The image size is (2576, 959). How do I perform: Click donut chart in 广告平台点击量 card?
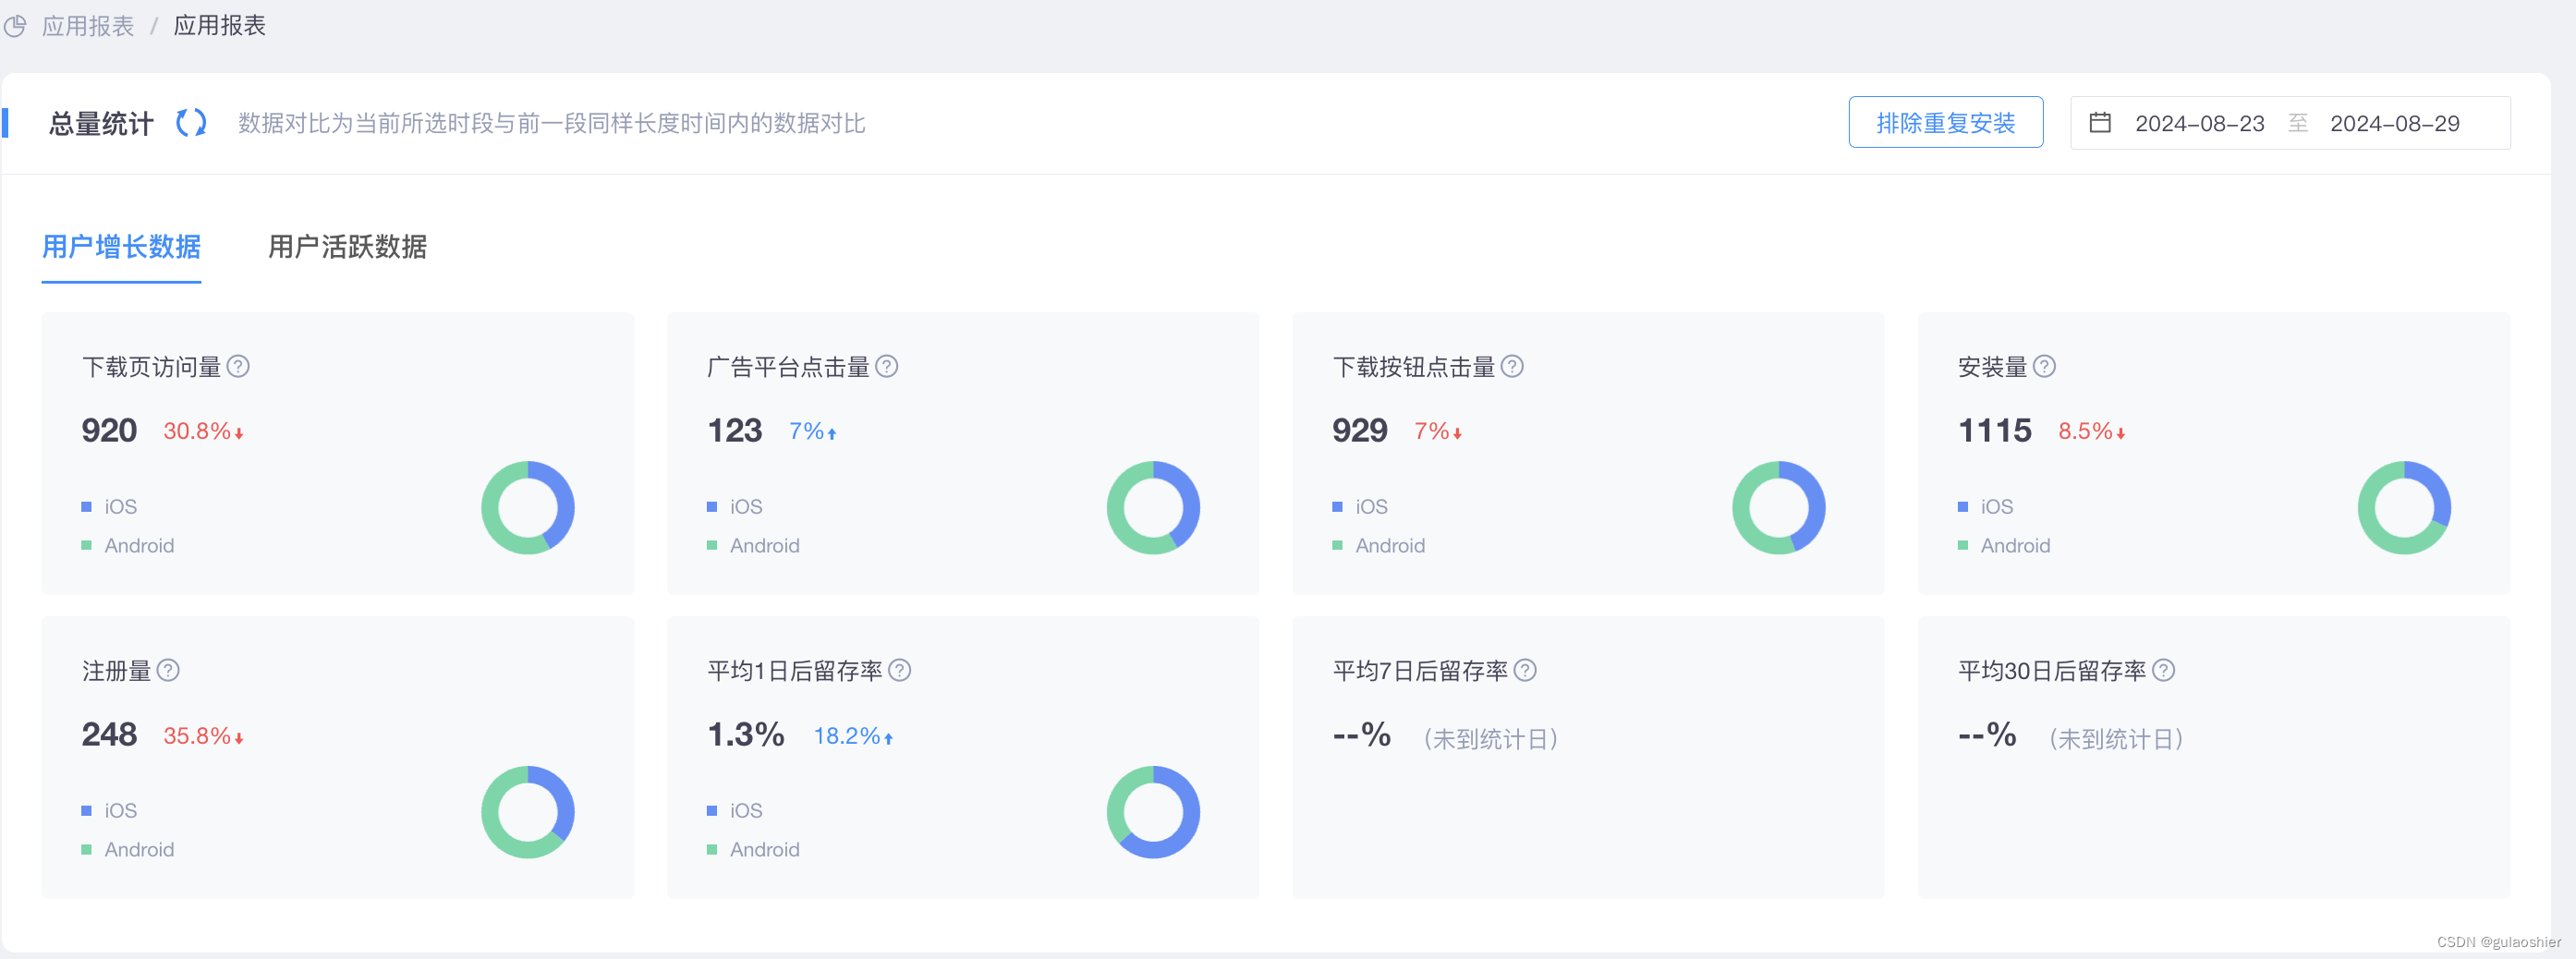point(1153,508)
